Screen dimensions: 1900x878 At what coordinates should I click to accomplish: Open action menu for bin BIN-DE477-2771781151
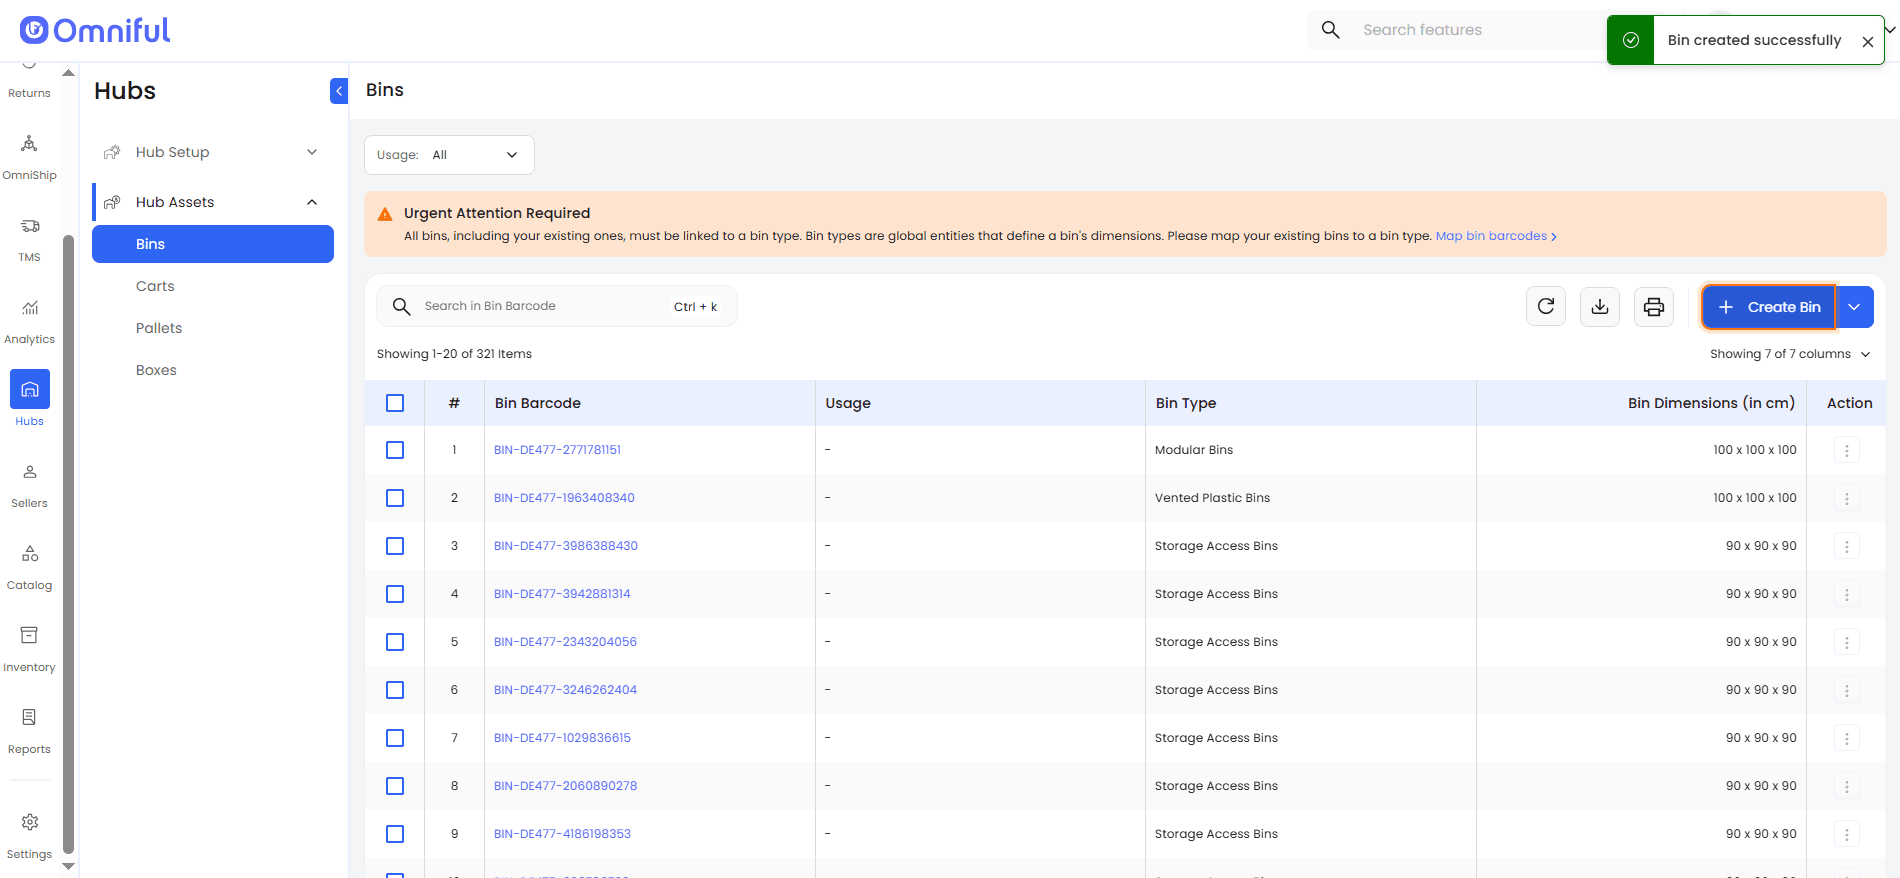1847,450
